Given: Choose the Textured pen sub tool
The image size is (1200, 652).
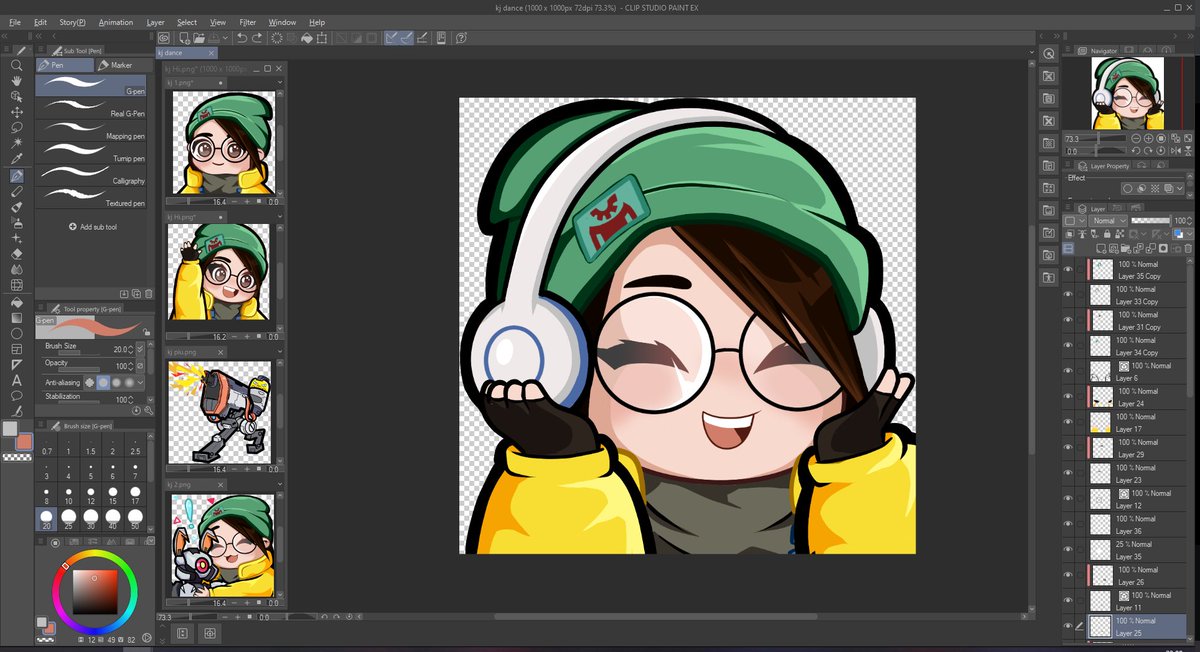Looking at the screenshot, I should (91, 197).
